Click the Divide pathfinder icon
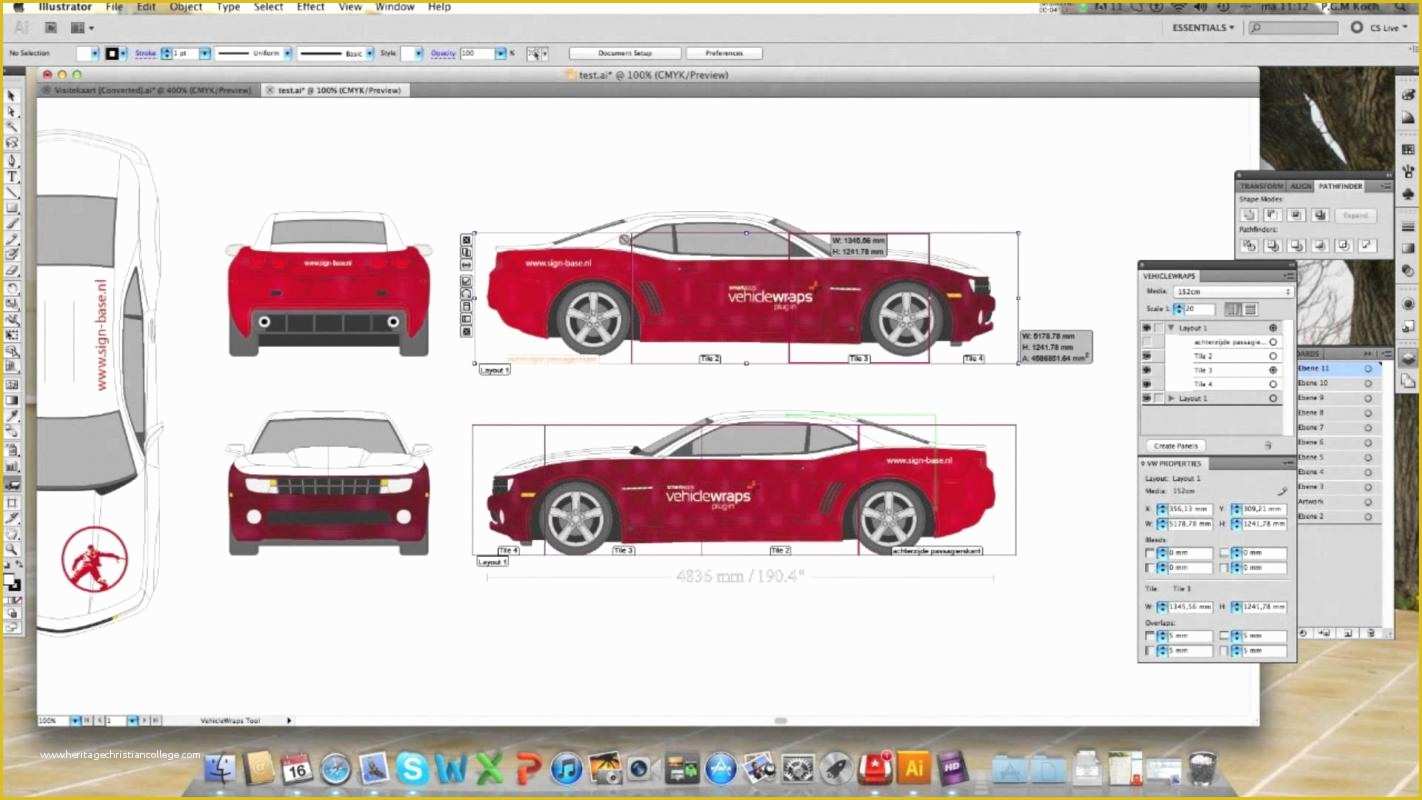This screenshot has width=1422, height=800. click(1249, 245)
